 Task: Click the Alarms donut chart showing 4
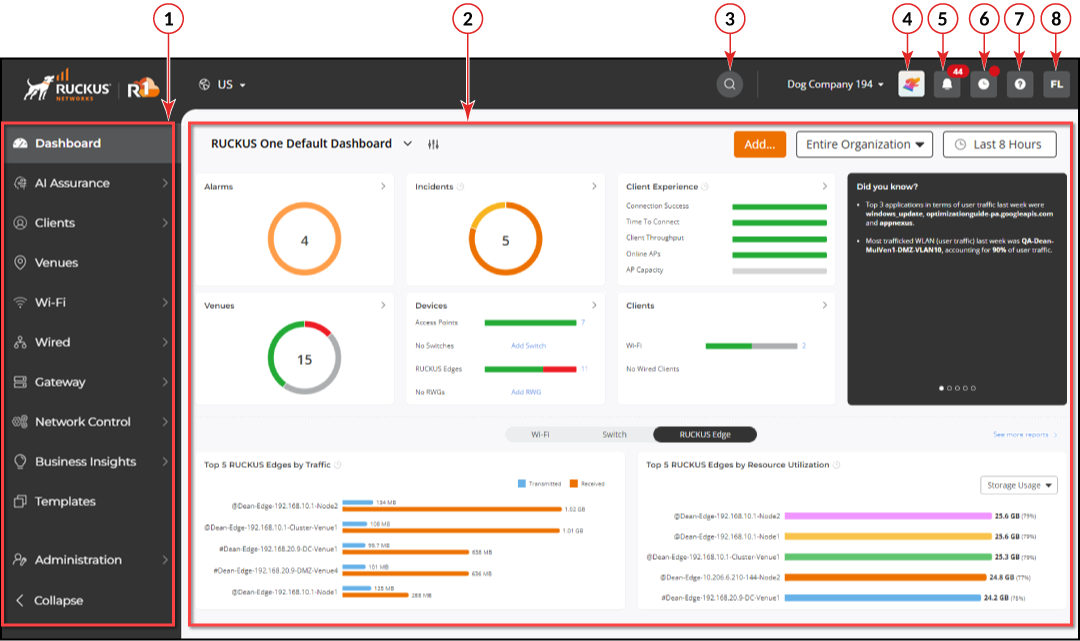coord(304,241)
